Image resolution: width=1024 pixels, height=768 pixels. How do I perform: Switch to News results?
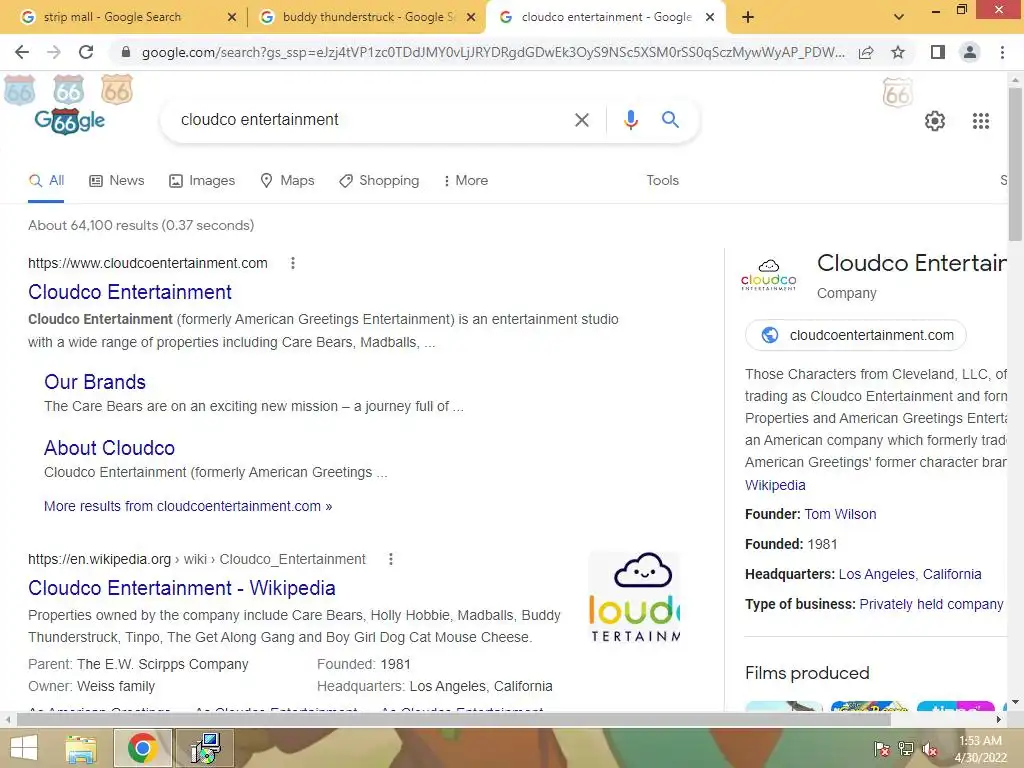coord(117,181)
